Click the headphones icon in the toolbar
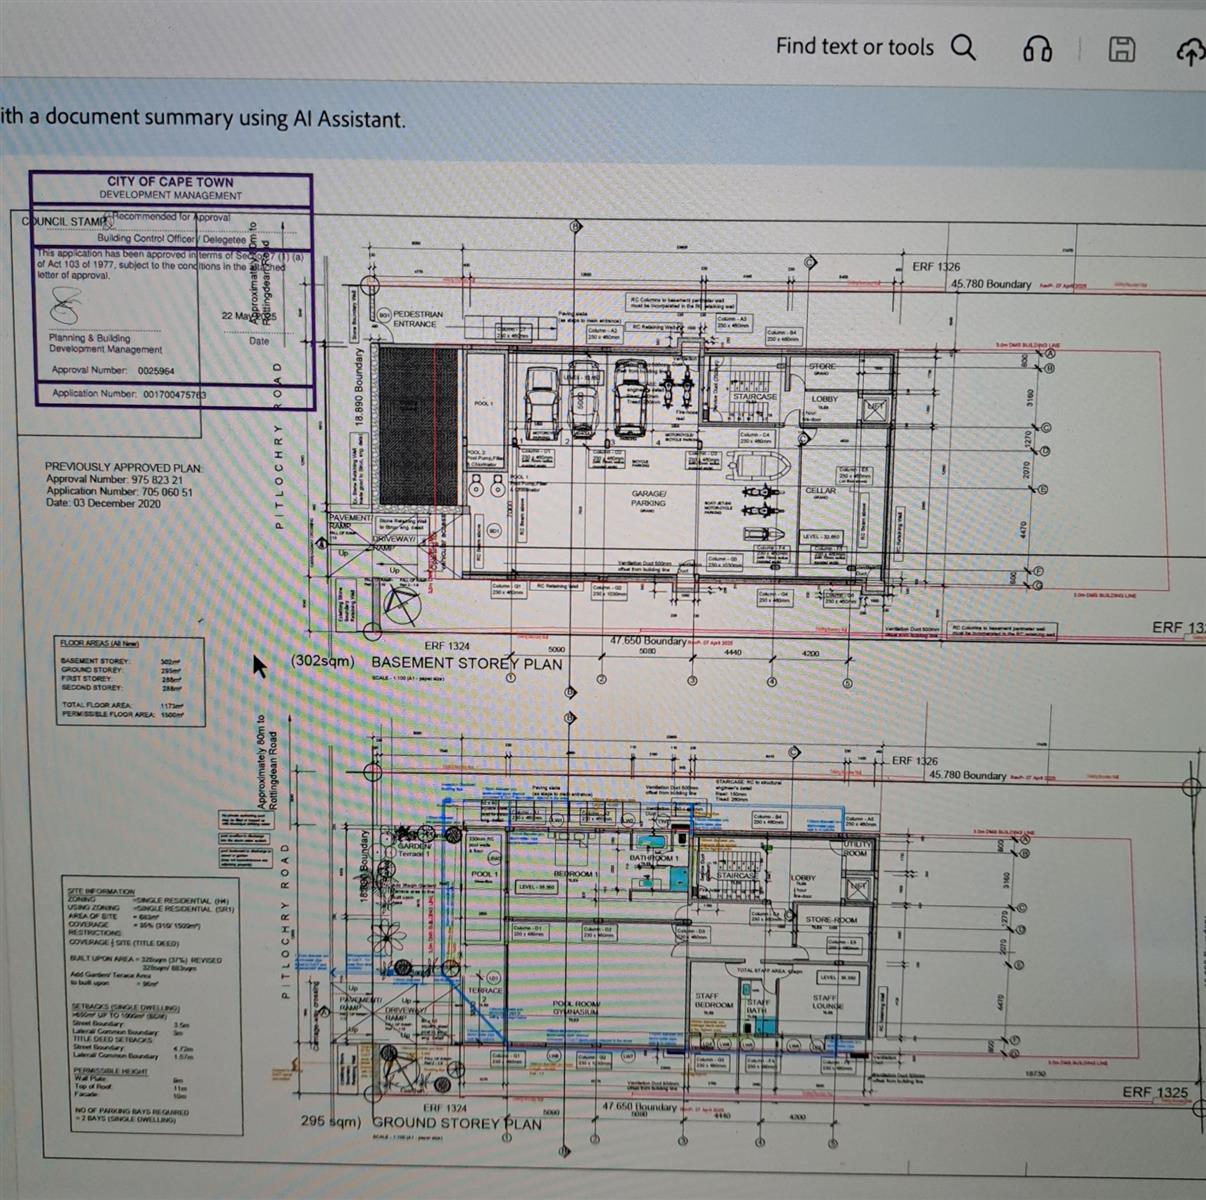Screen dimensions: 1206x1200 point(1037,48)
